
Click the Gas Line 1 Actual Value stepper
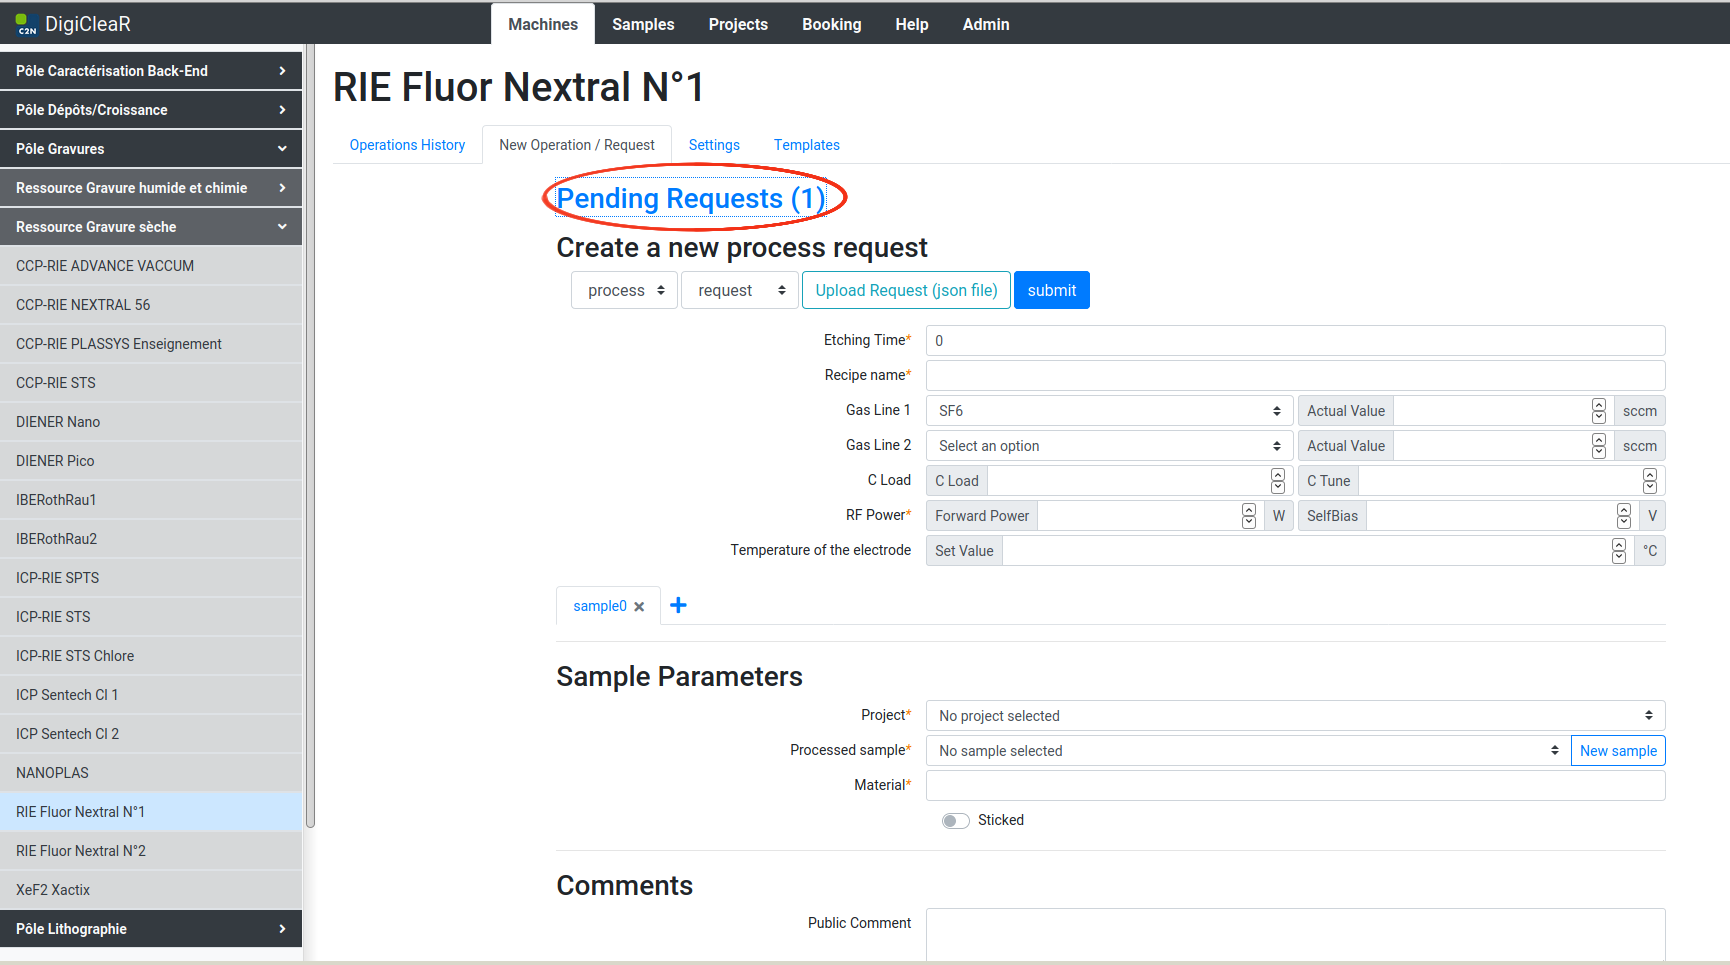coord(1599,411)
